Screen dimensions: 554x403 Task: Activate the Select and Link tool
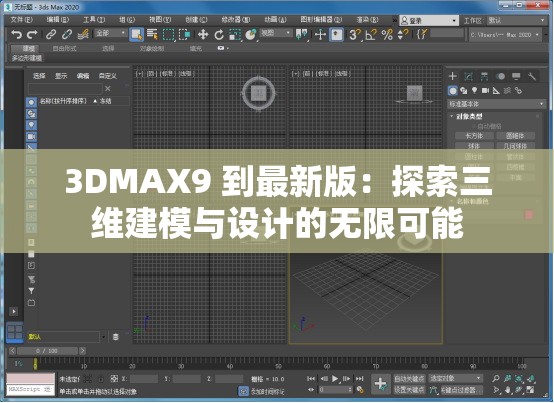pos(51,34)
